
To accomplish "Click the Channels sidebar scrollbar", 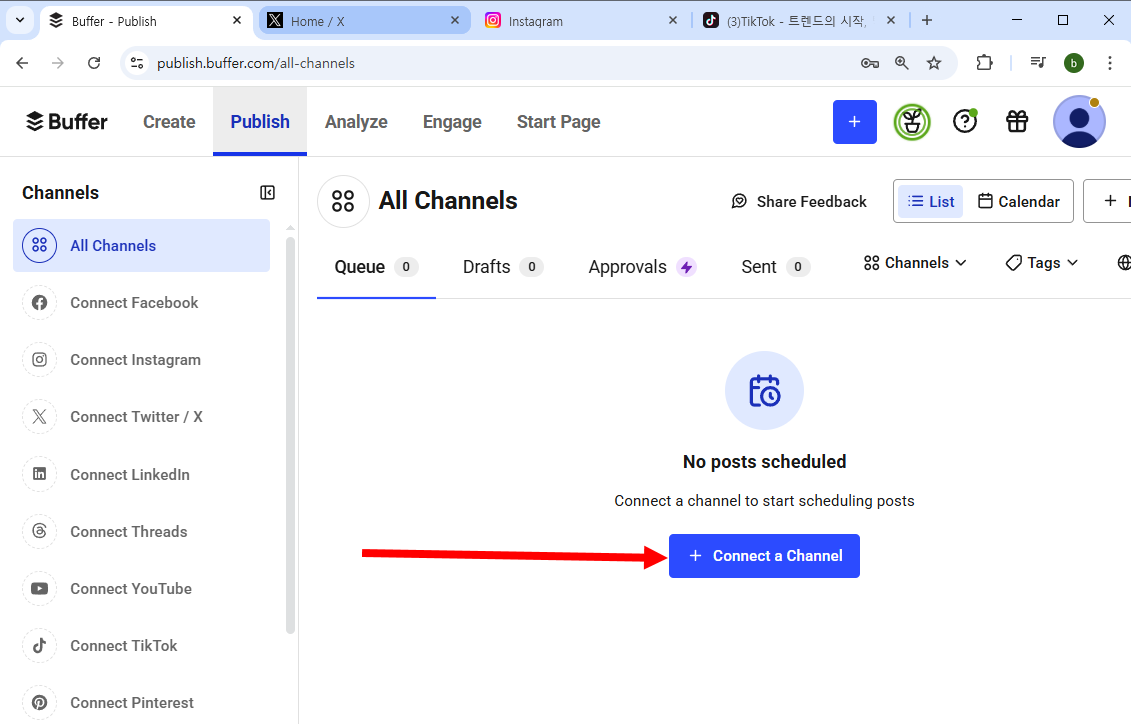I will pyautogui.click(x=290, y=436).
